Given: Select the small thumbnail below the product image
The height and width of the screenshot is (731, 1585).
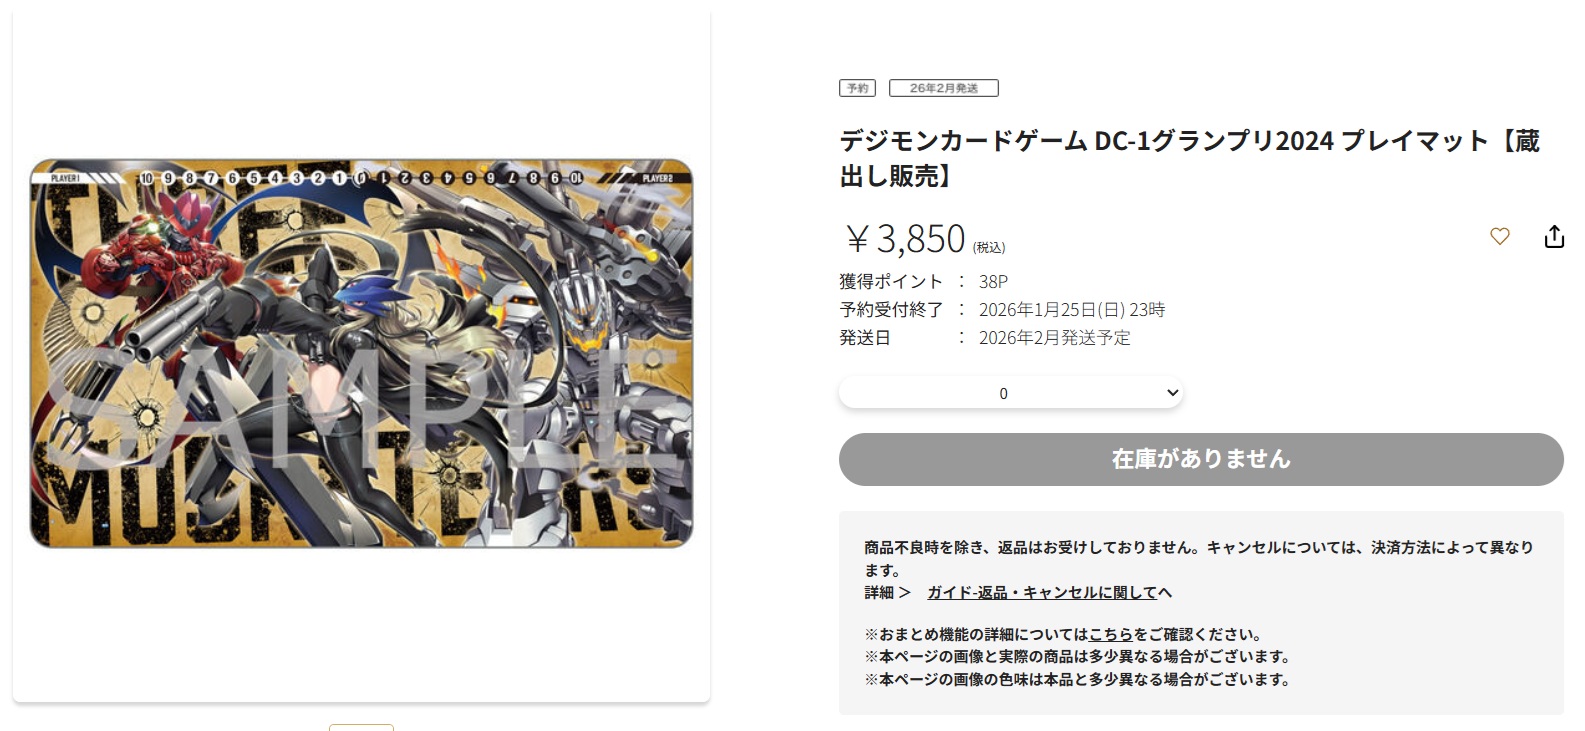Looking at the screenshot, I should point(361,727).
